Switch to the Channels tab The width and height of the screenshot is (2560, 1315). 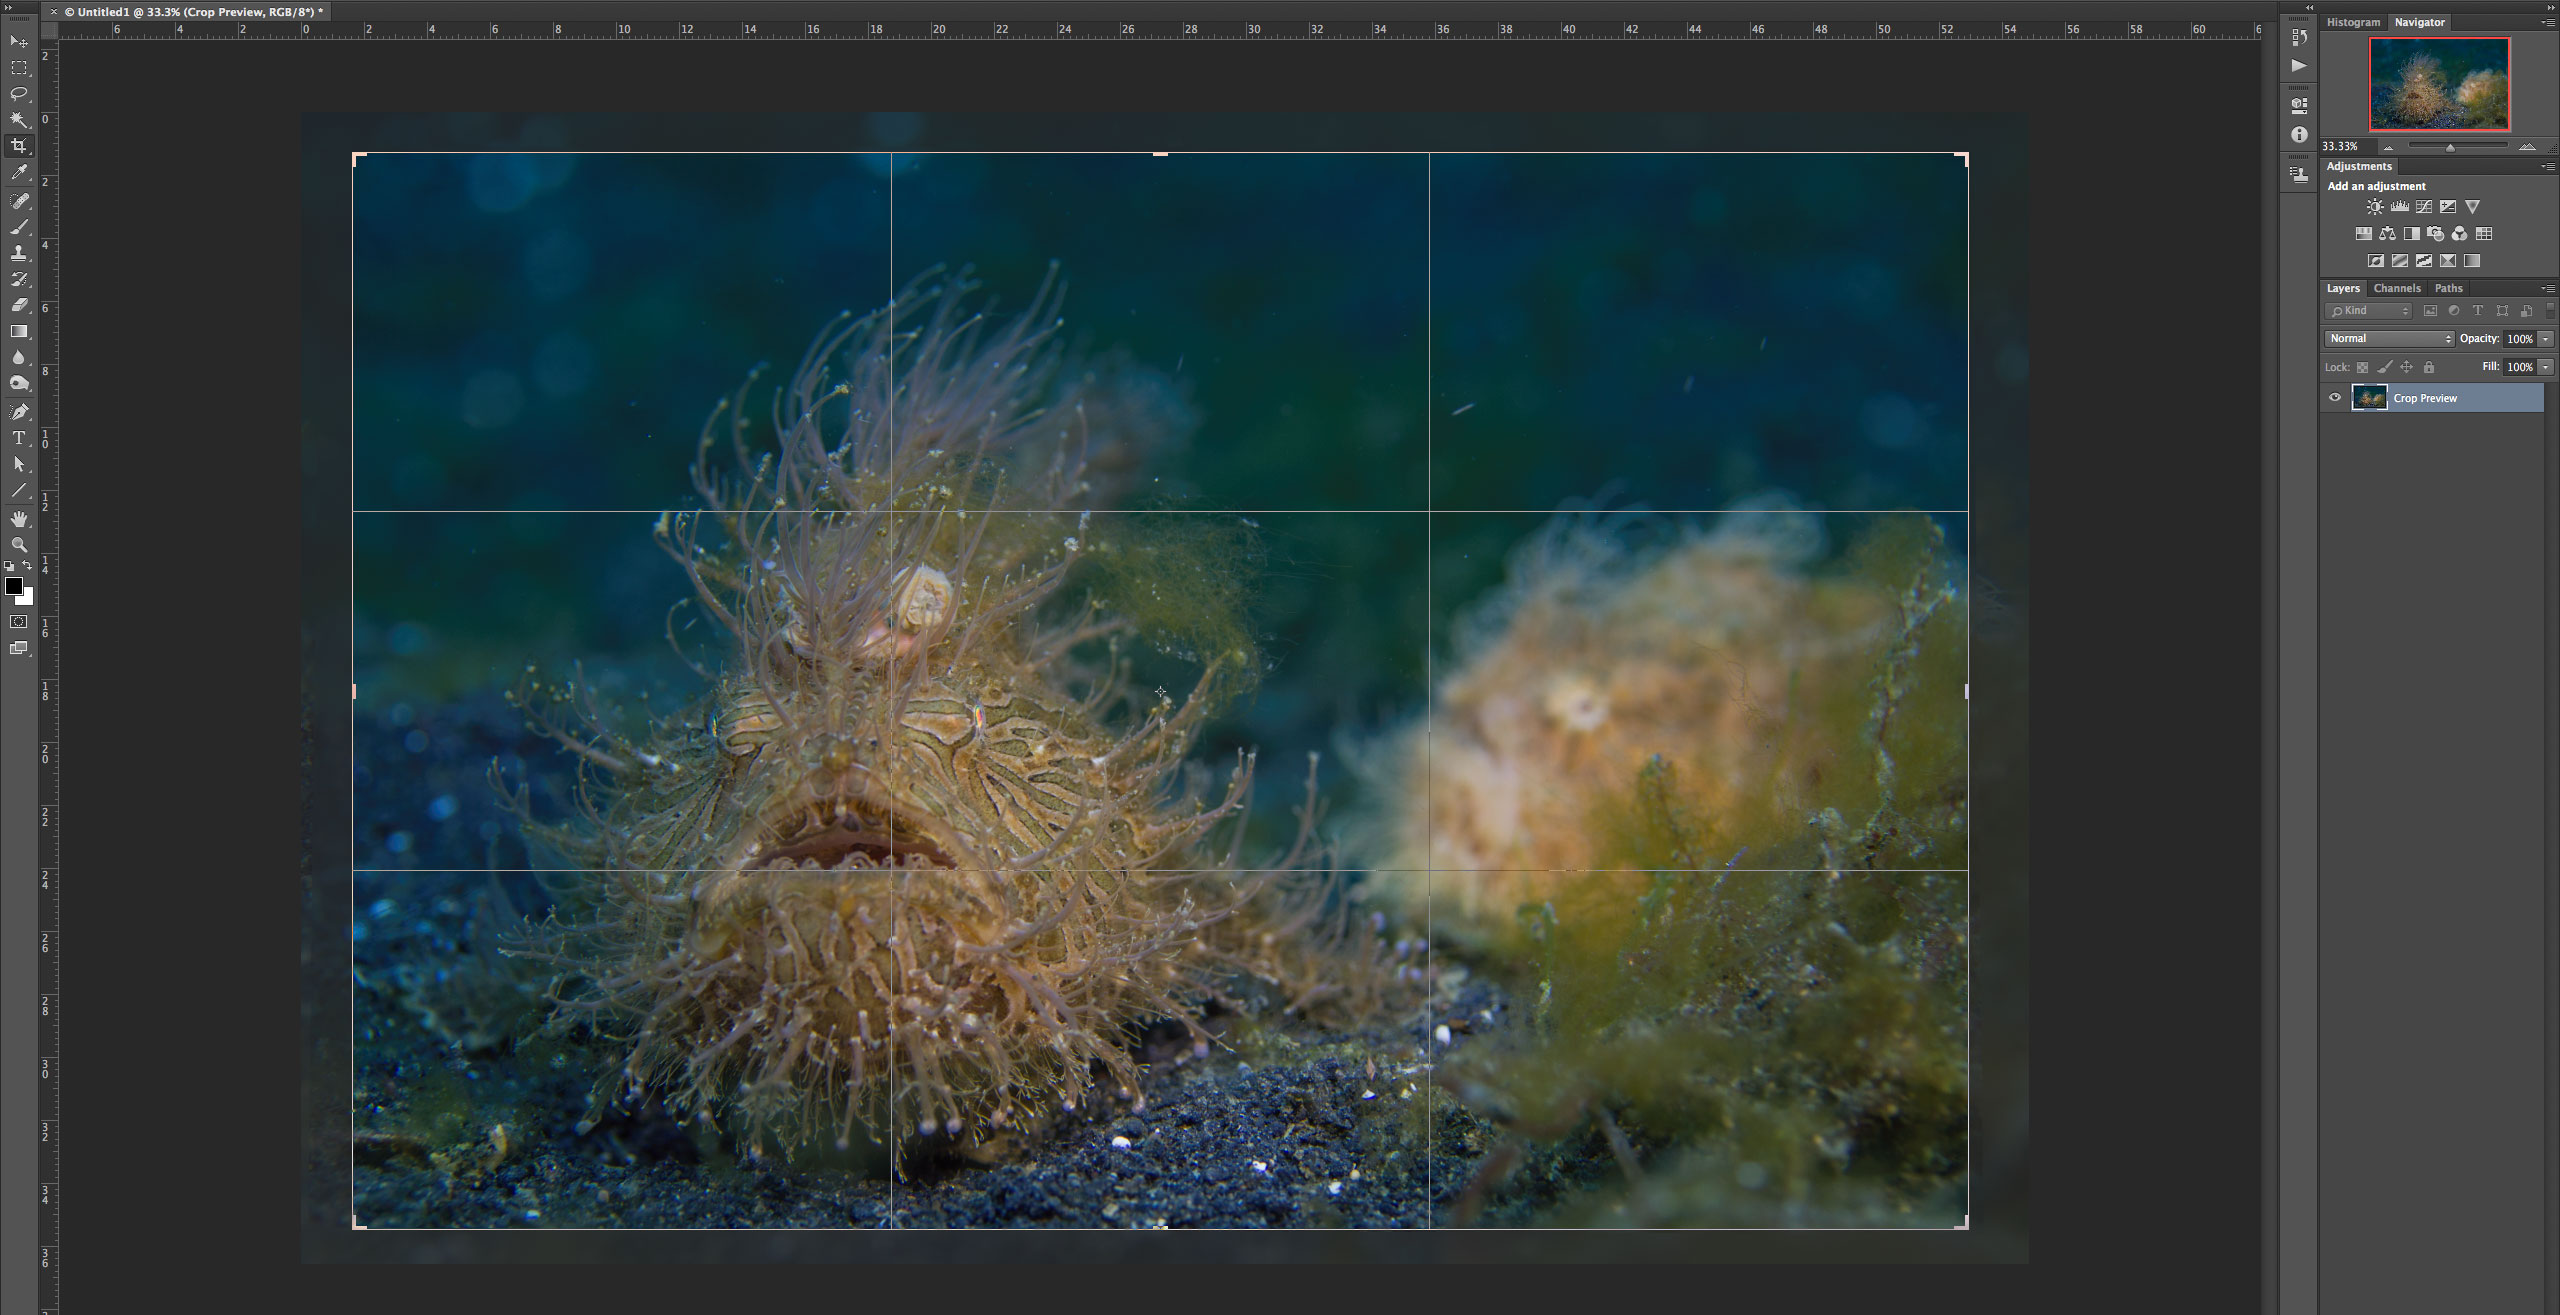pyautogui.click(x=2397, y=288)
